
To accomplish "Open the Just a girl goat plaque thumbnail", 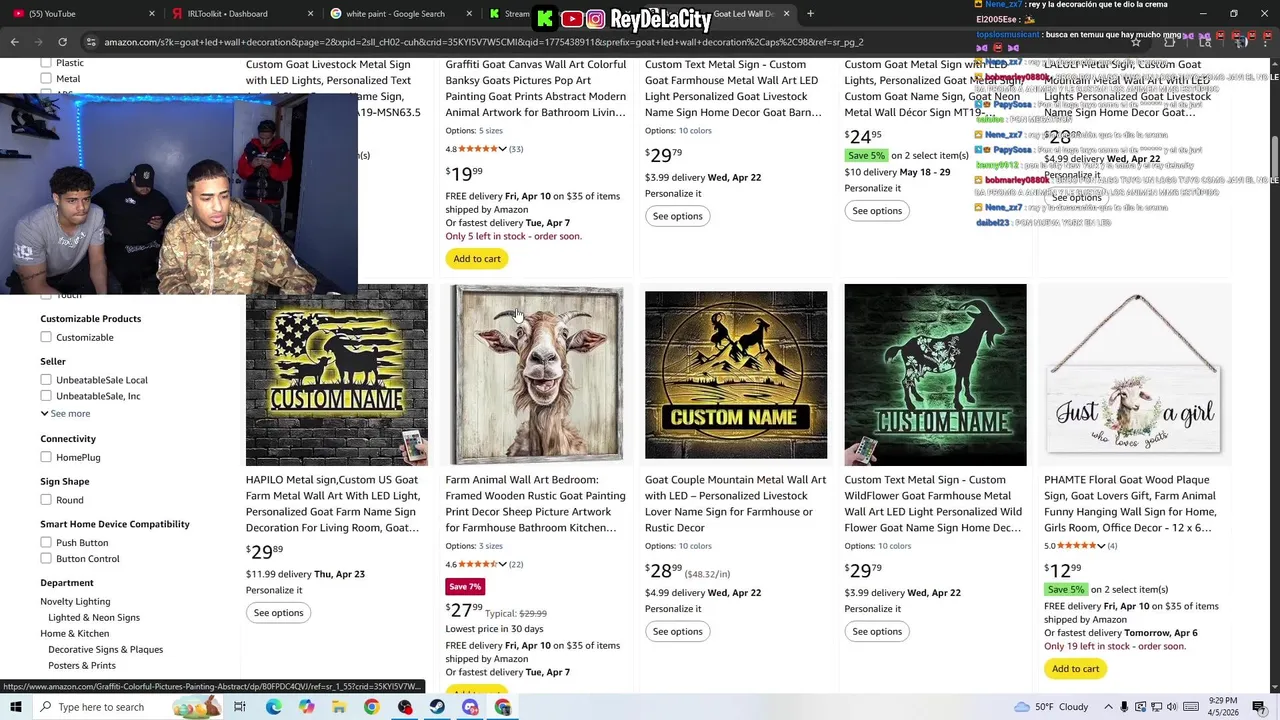I will pos(1135,375).
